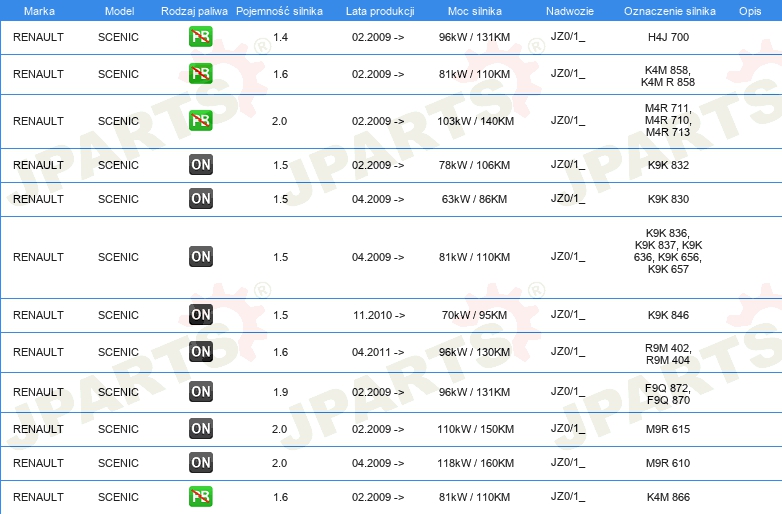
Task: Click the ON diesel icon in the K9K 830 row
Action: point(200,198)
